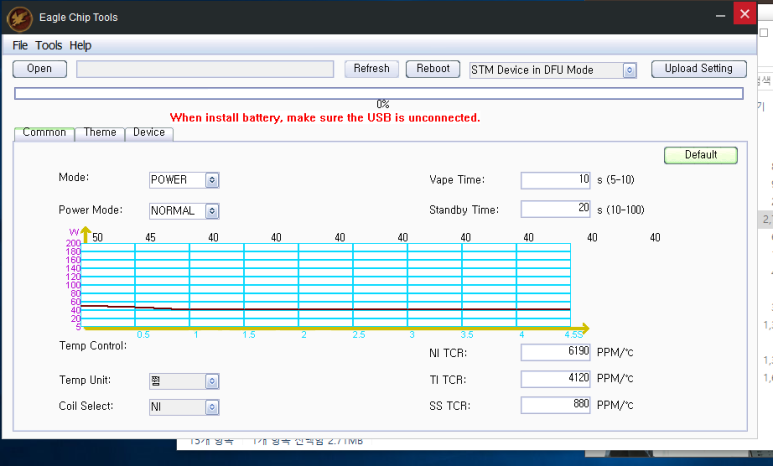The width and height of the screenshot is (773, 466).
Task: Click the Open button
Action: 39,69
